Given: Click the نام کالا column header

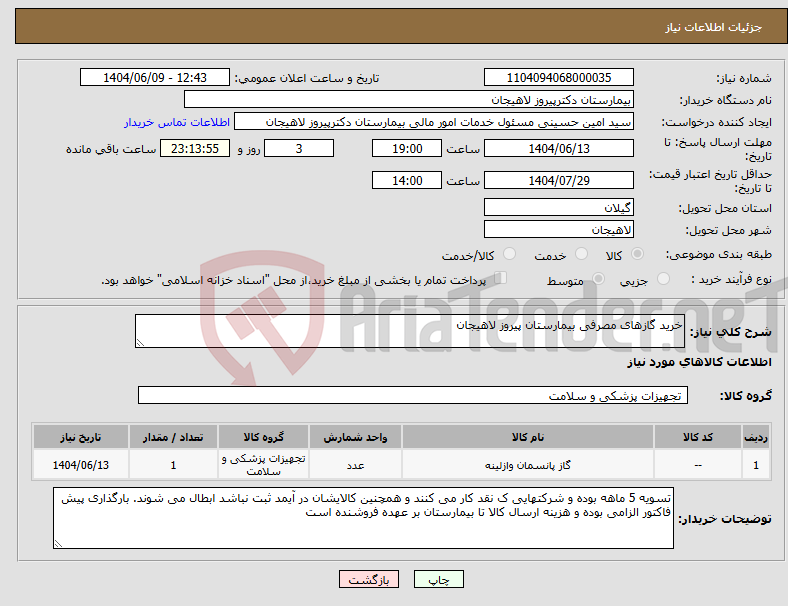Looking at the screenshot, I should coord(528,437).
